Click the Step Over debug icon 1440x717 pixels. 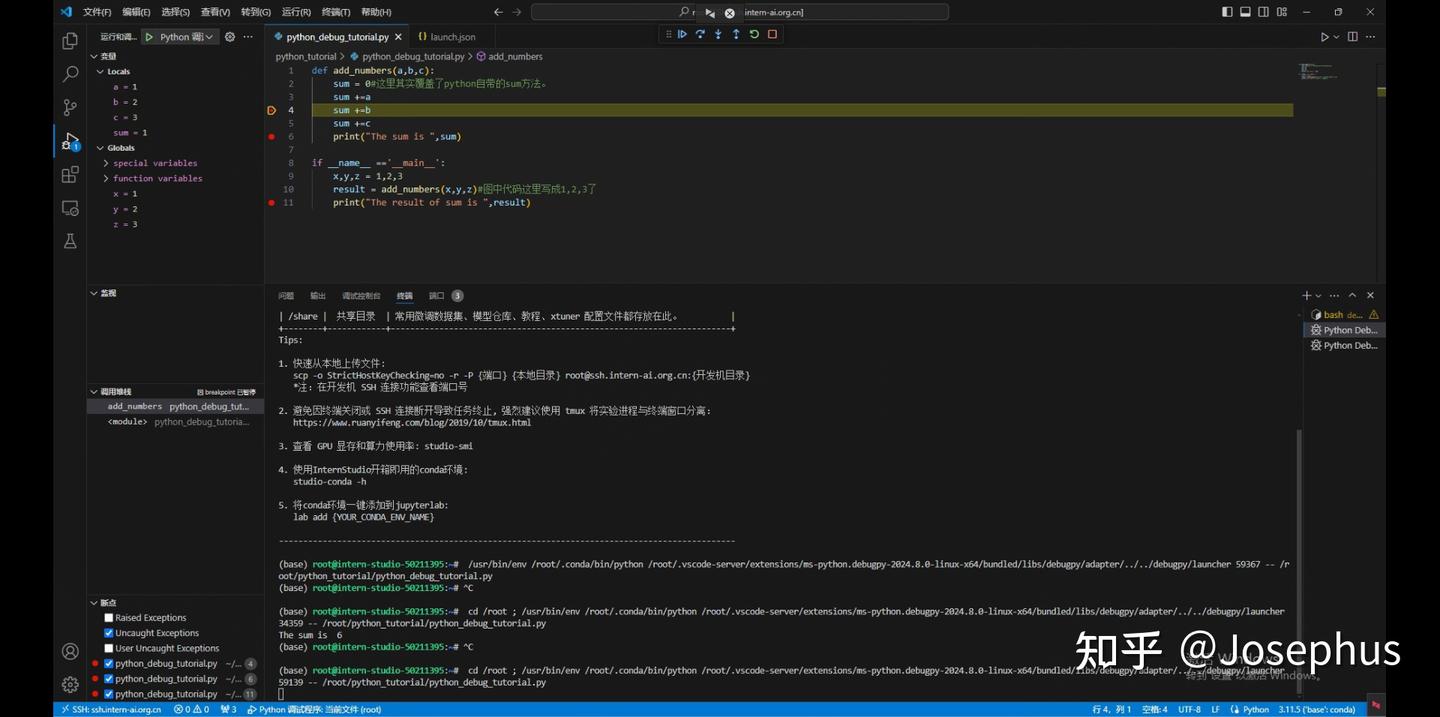coord(700,33)
